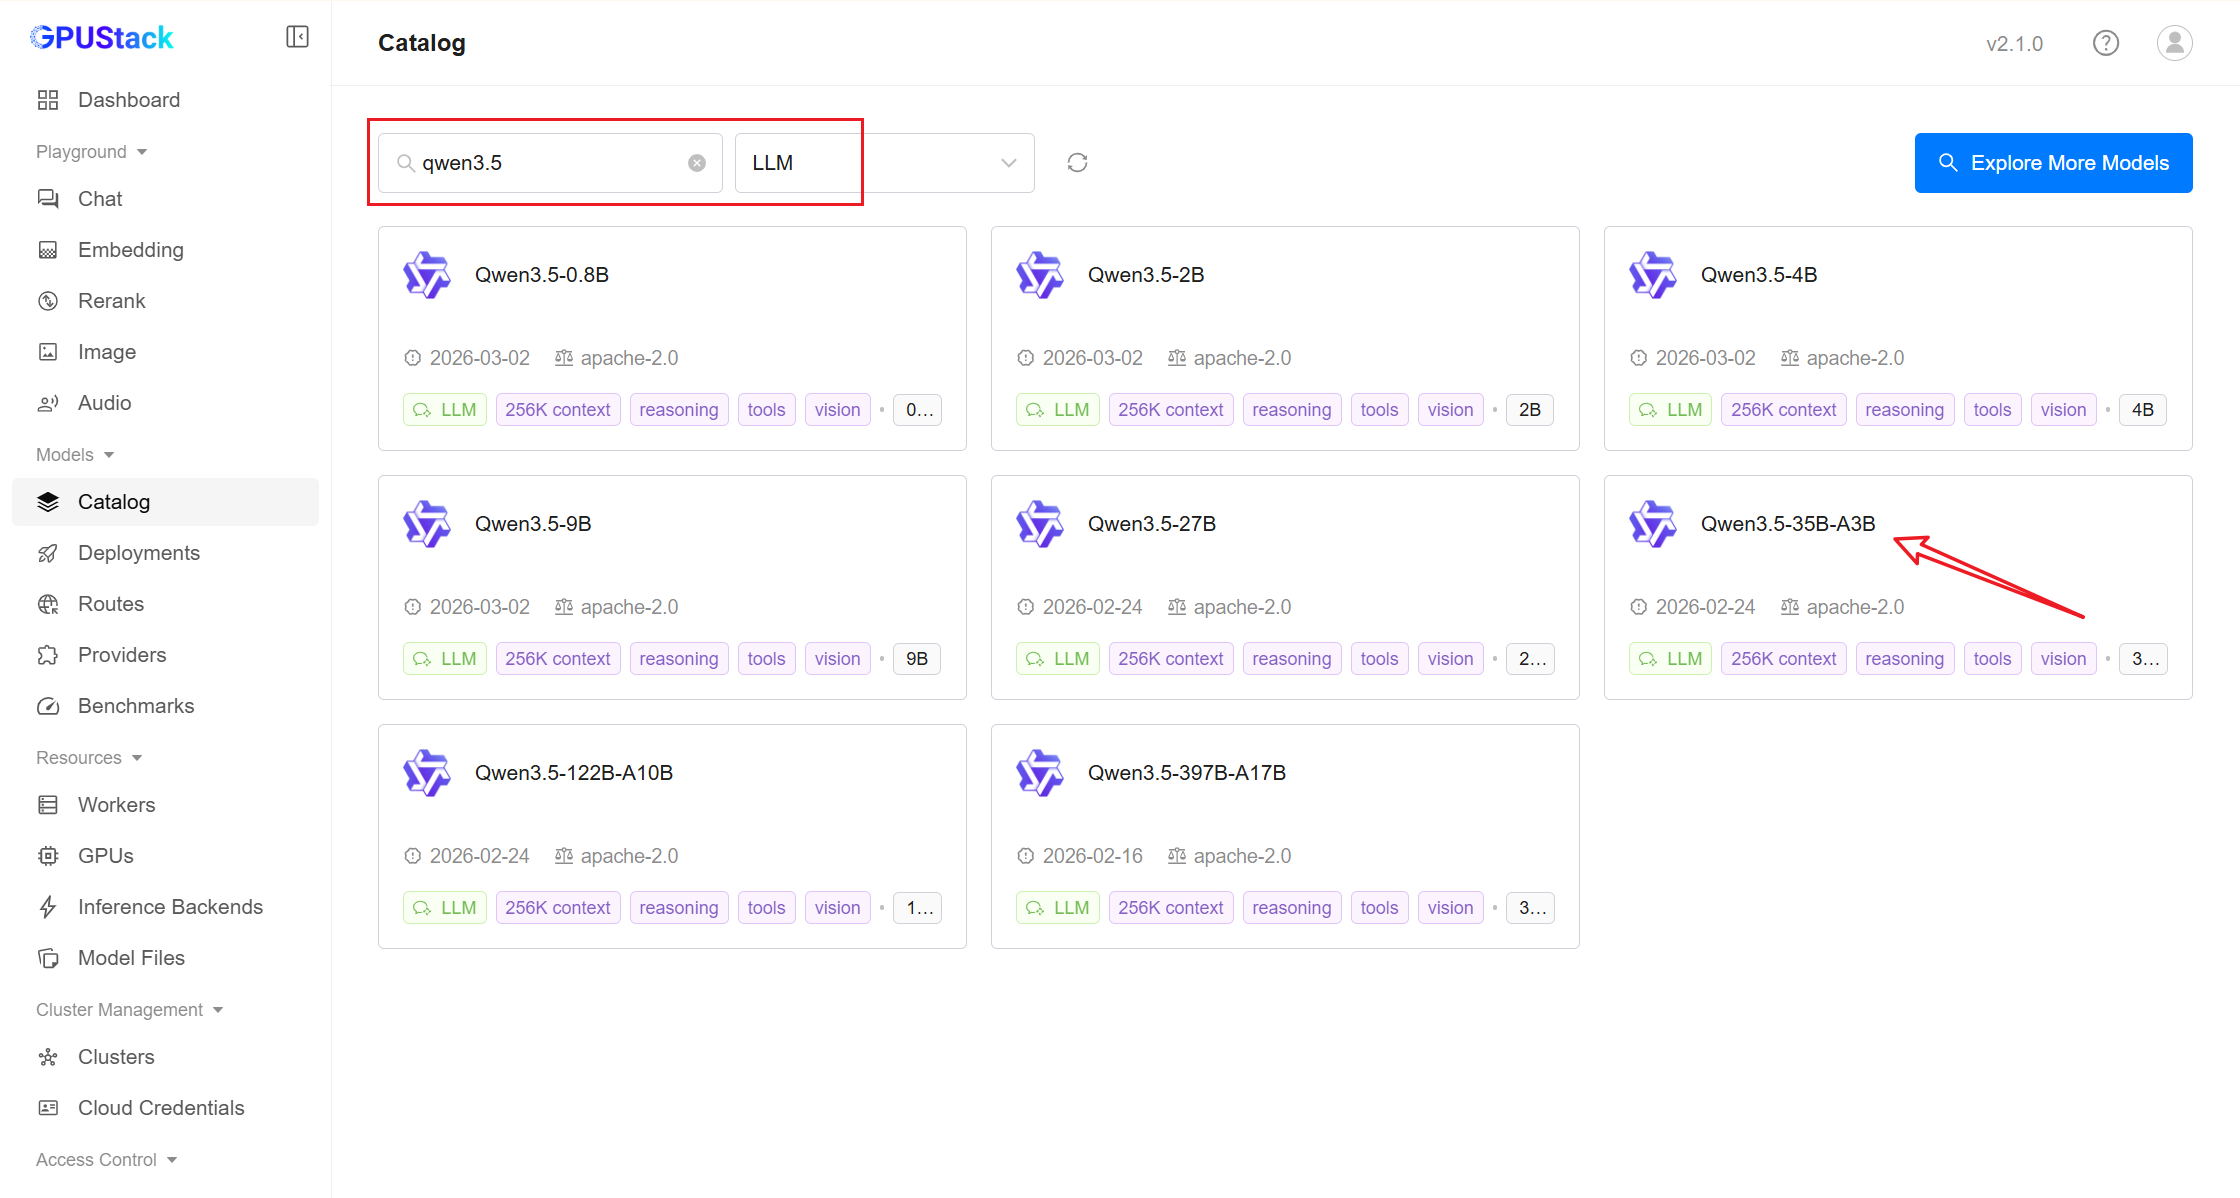Click the qwen3.5 search input field
Viewport: 2240px width, 1198px height.
click(548, 163)
